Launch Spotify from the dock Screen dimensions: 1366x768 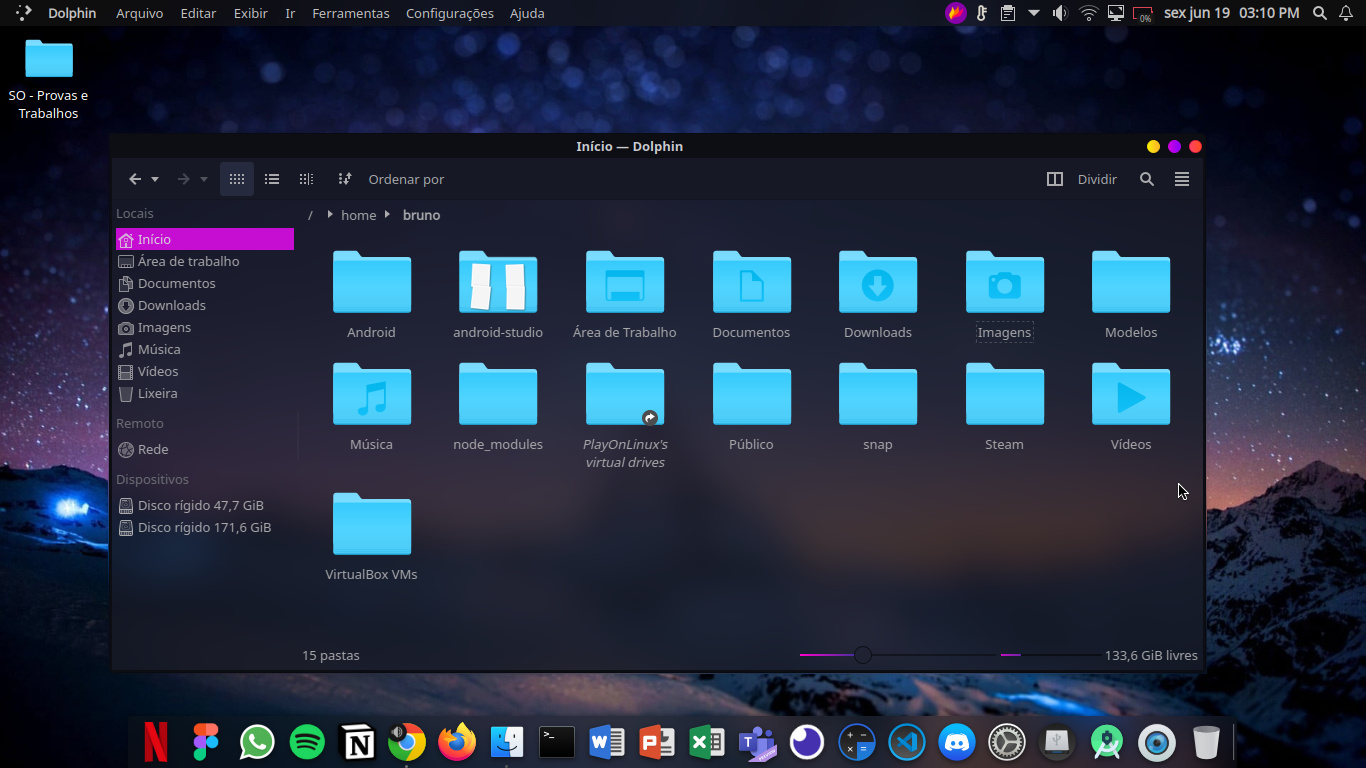[307, 742]
